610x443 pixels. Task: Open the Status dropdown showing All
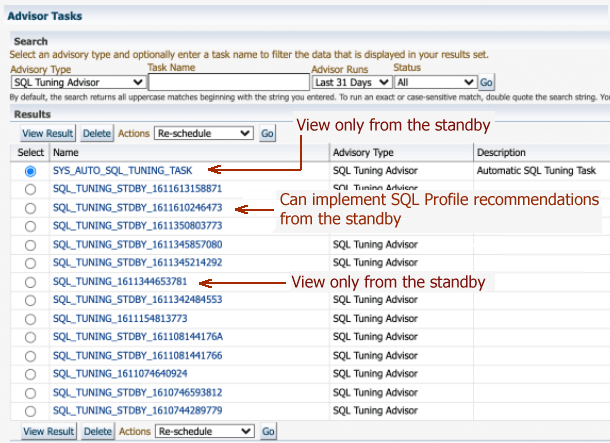435,82
